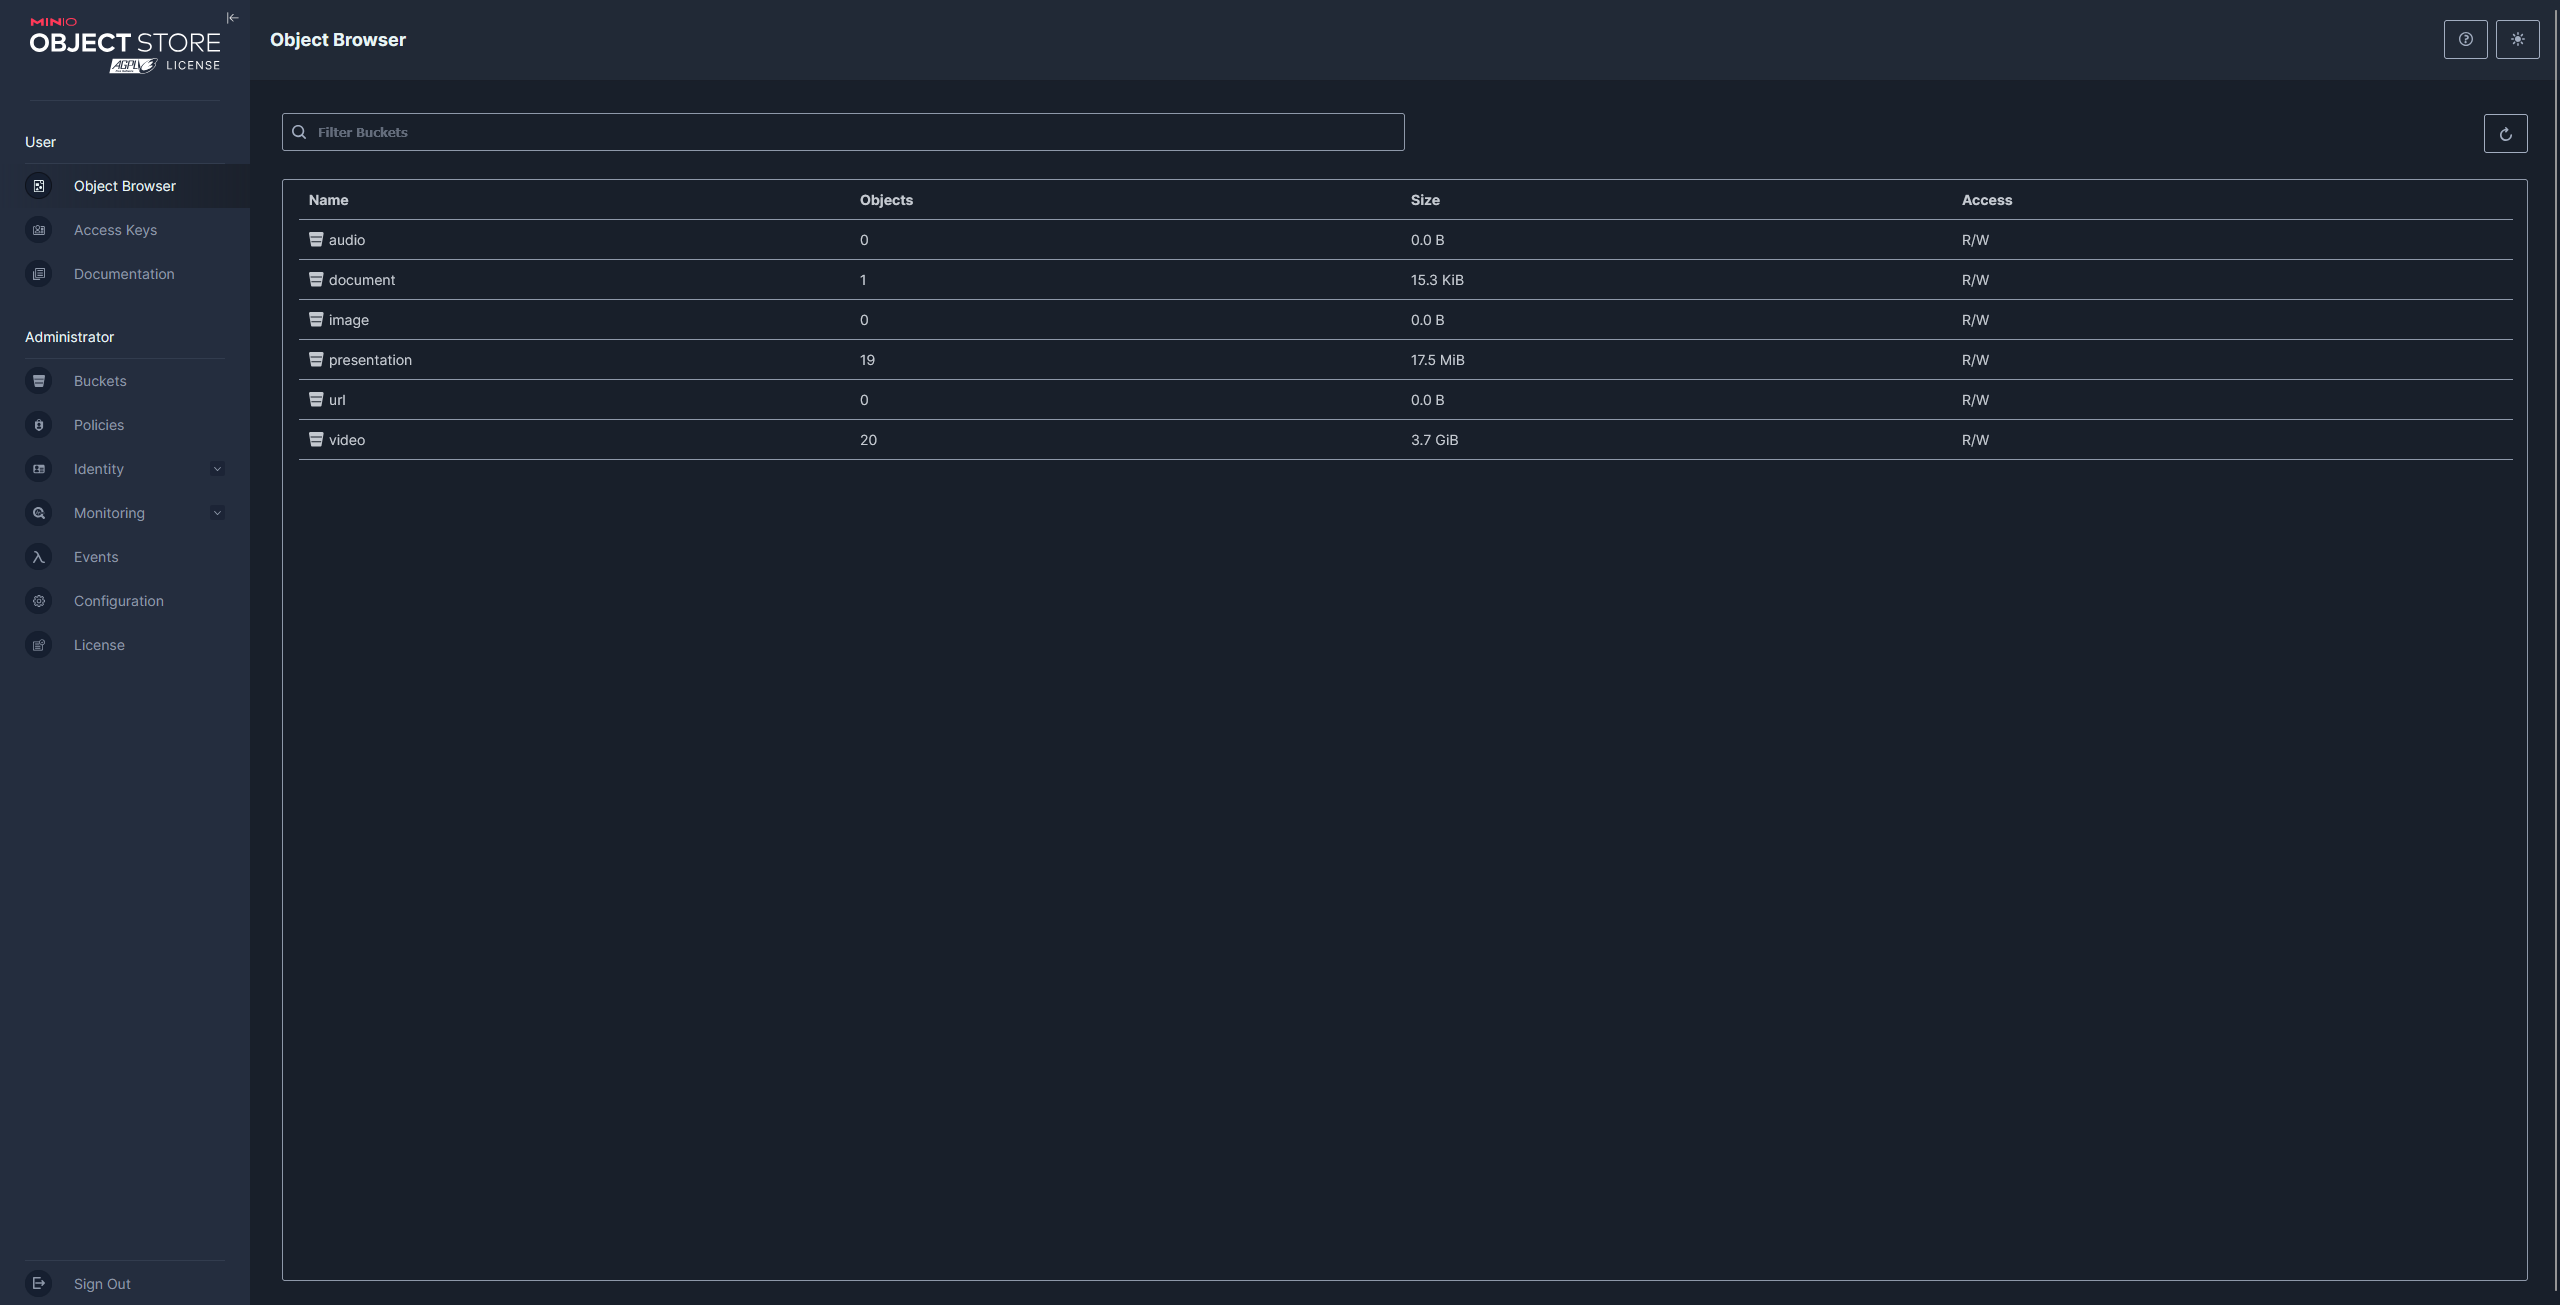2560x1305 pixels.
Task: Click the url bucket icon
Action: coord(316,399)
